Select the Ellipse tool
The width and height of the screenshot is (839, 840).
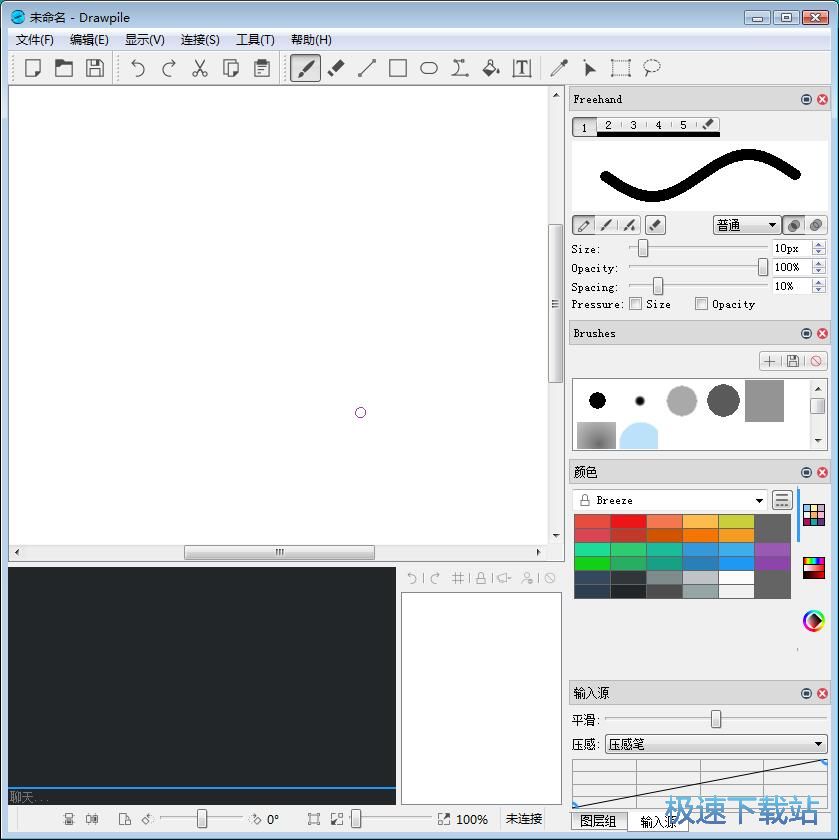[428, 68]
